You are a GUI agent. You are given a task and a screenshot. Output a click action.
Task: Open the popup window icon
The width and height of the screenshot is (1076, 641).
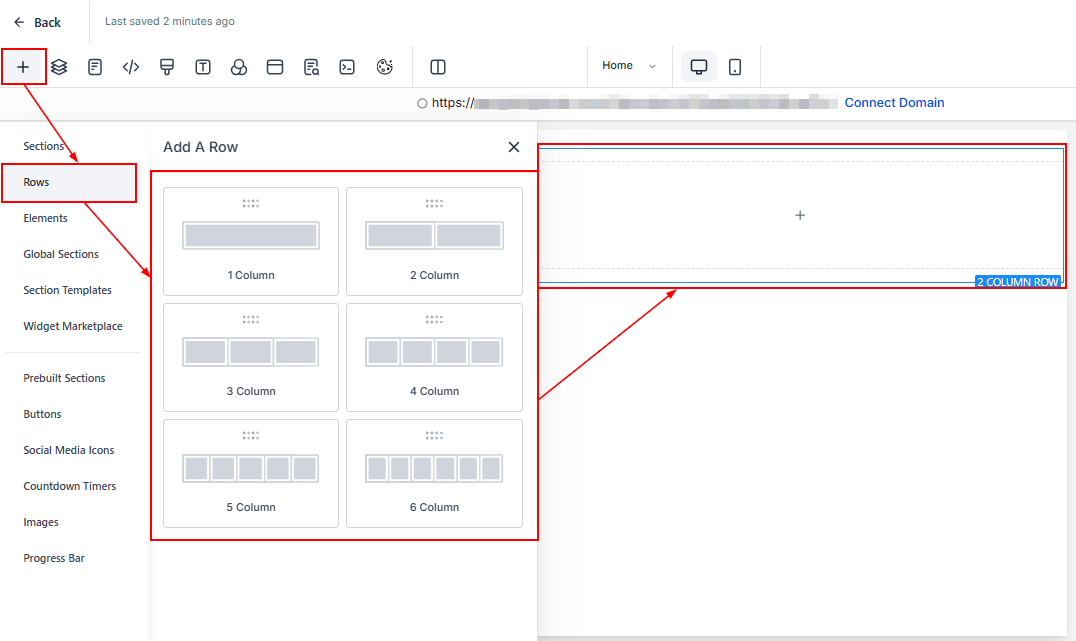(x=275, y=67)
